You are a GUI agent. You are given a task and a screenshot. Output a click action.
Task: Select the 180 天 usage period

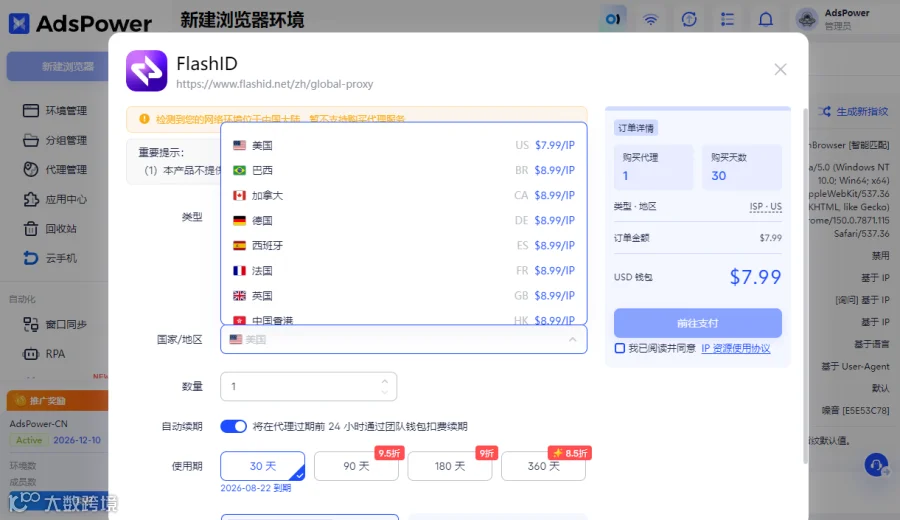tap(450, 466)
